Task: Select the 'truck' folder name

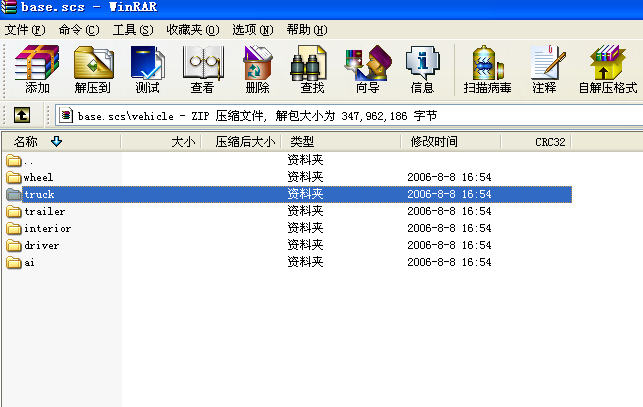Action: coord(39,194)
